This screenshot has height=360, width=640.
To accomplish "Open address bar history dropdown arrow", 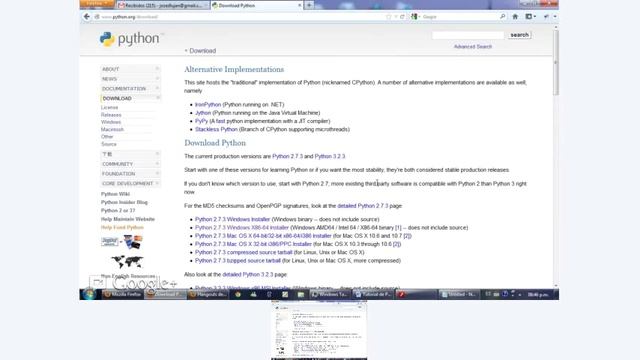I will pyautogui.click(x=396, y=17).
